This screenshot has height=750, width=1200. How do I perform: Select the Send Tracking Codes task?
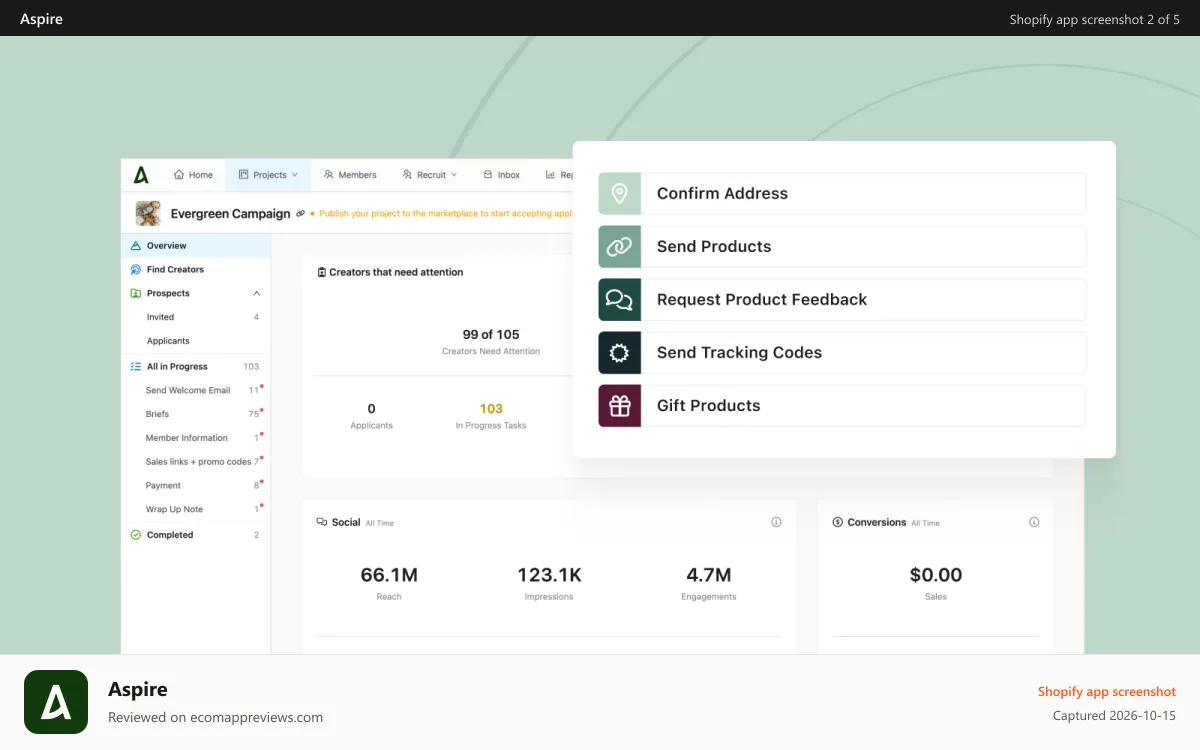click(x=842, y=352)
